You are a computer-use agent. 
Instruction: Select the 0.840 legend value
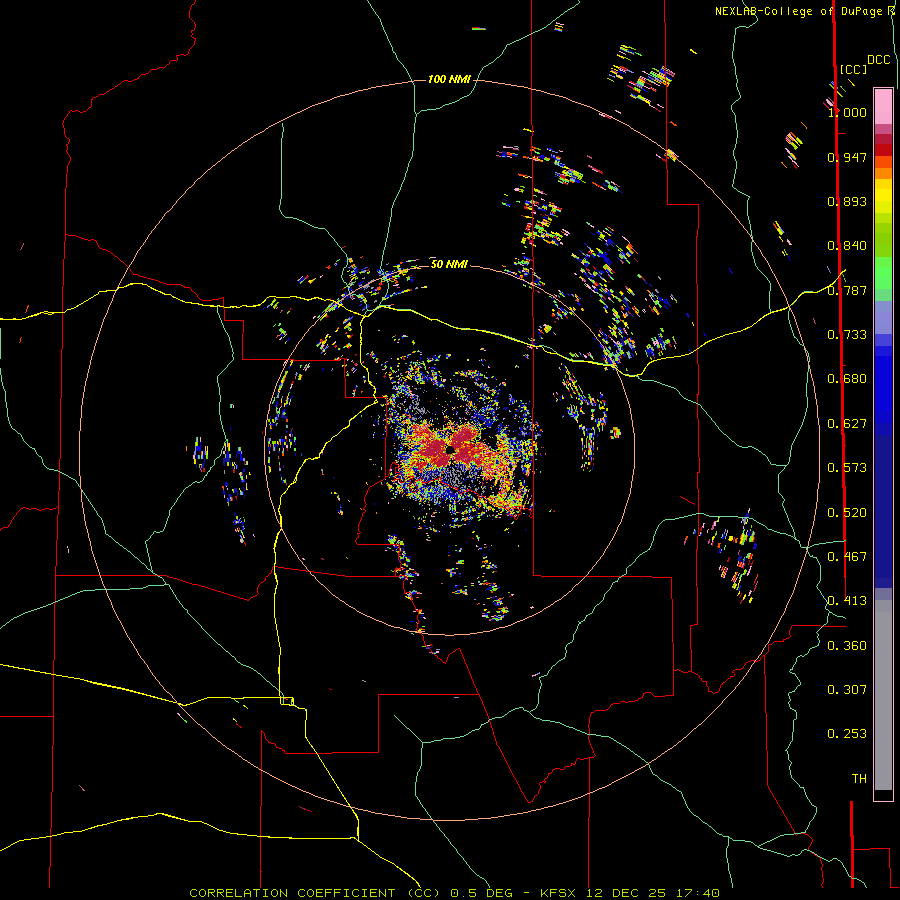tap(847, 246)
